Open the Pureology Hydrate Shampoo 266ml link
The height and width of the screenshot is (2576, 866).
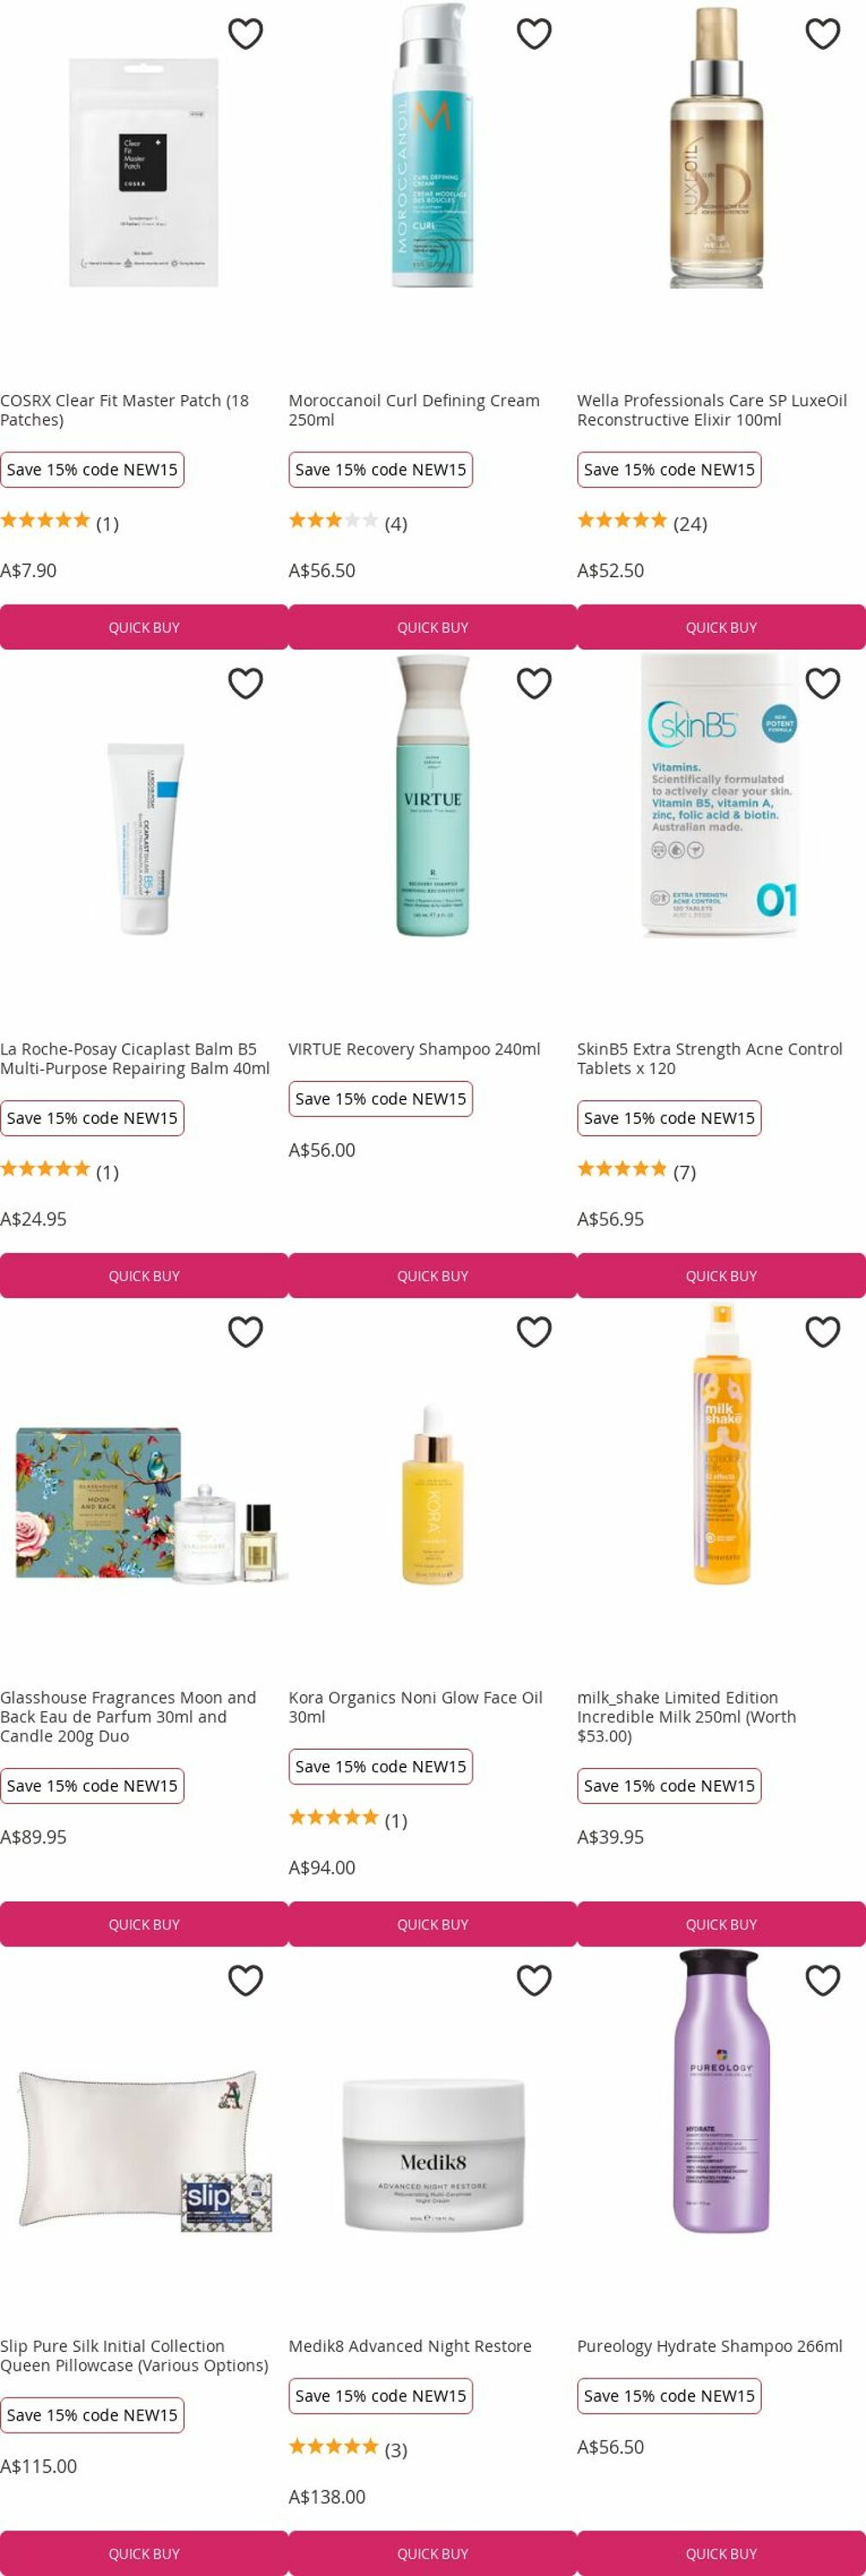(x=710, y=2346)
